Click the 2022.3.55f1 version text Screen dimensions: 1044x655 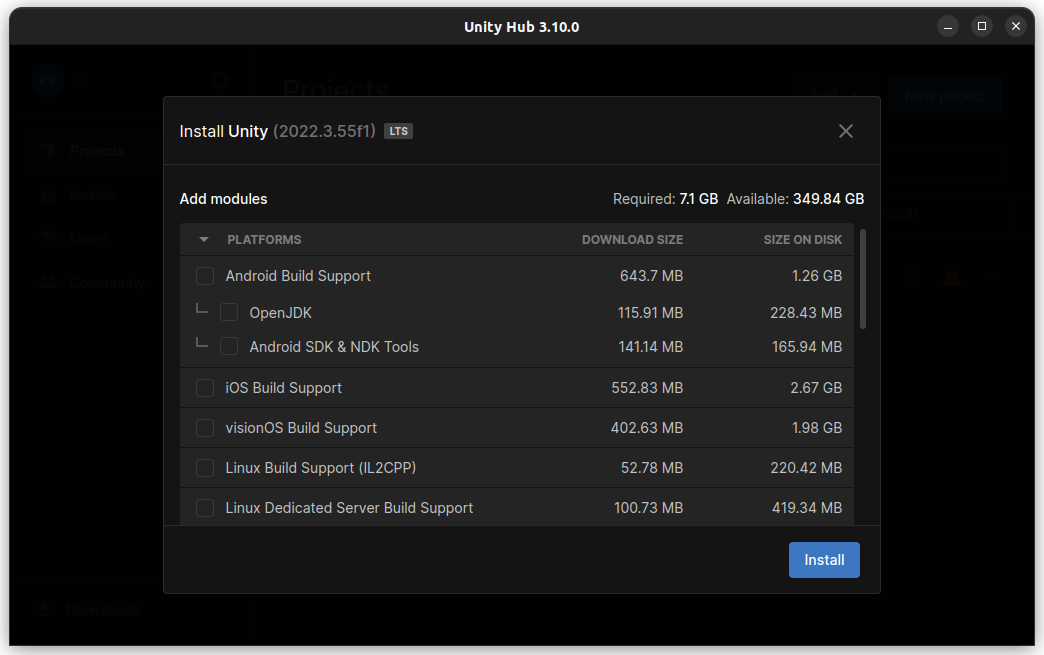click(x=324, y=131)
